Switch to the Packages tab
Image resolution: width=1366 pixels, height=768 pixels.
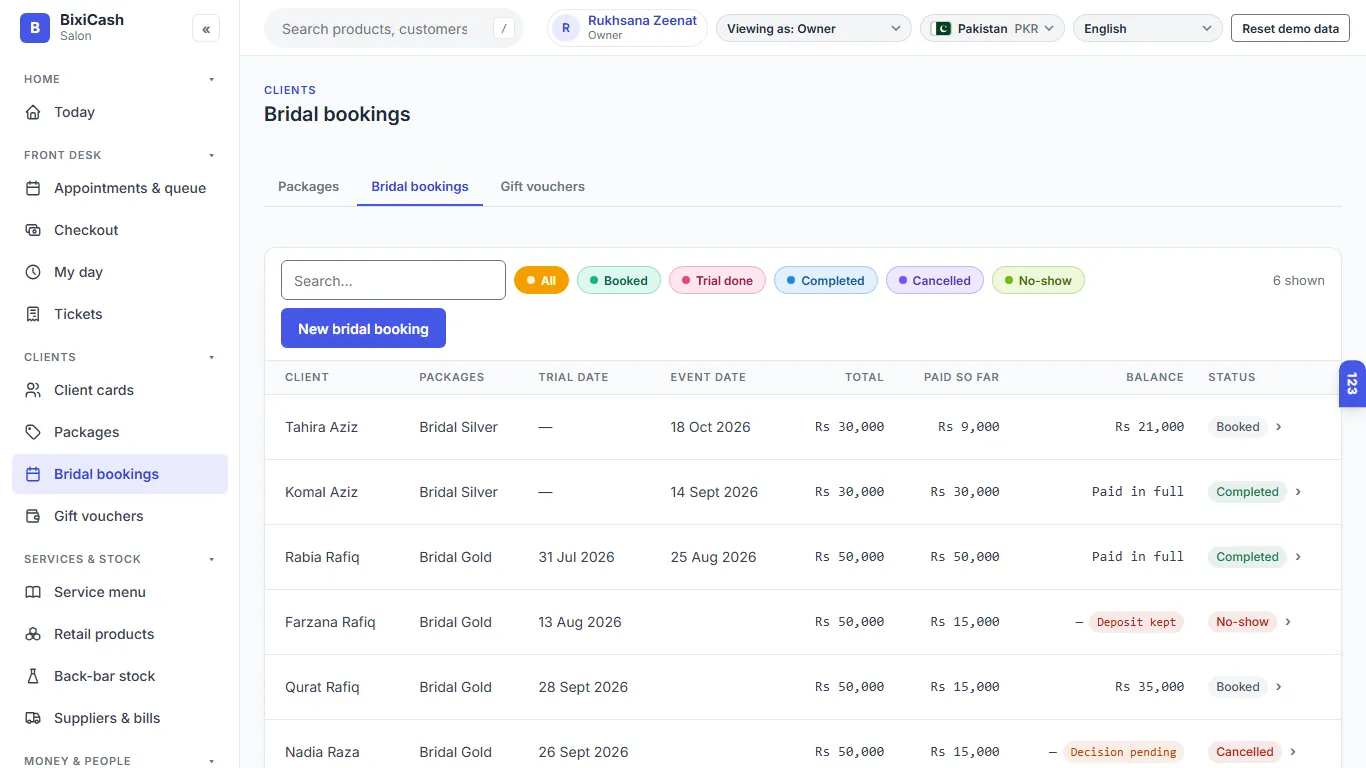click(308, 187)
